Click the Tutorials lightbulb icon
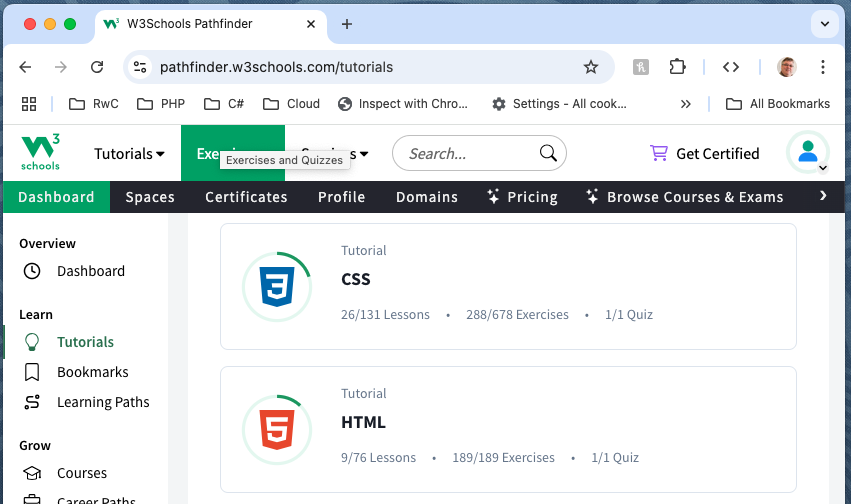The height and width of the screenshot is (504, 851). coord(32,342)
